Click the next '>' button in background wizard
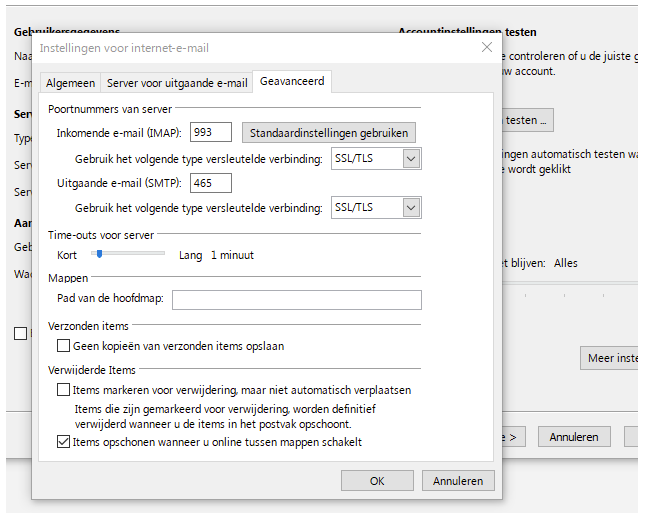 (x=510, y=437)
